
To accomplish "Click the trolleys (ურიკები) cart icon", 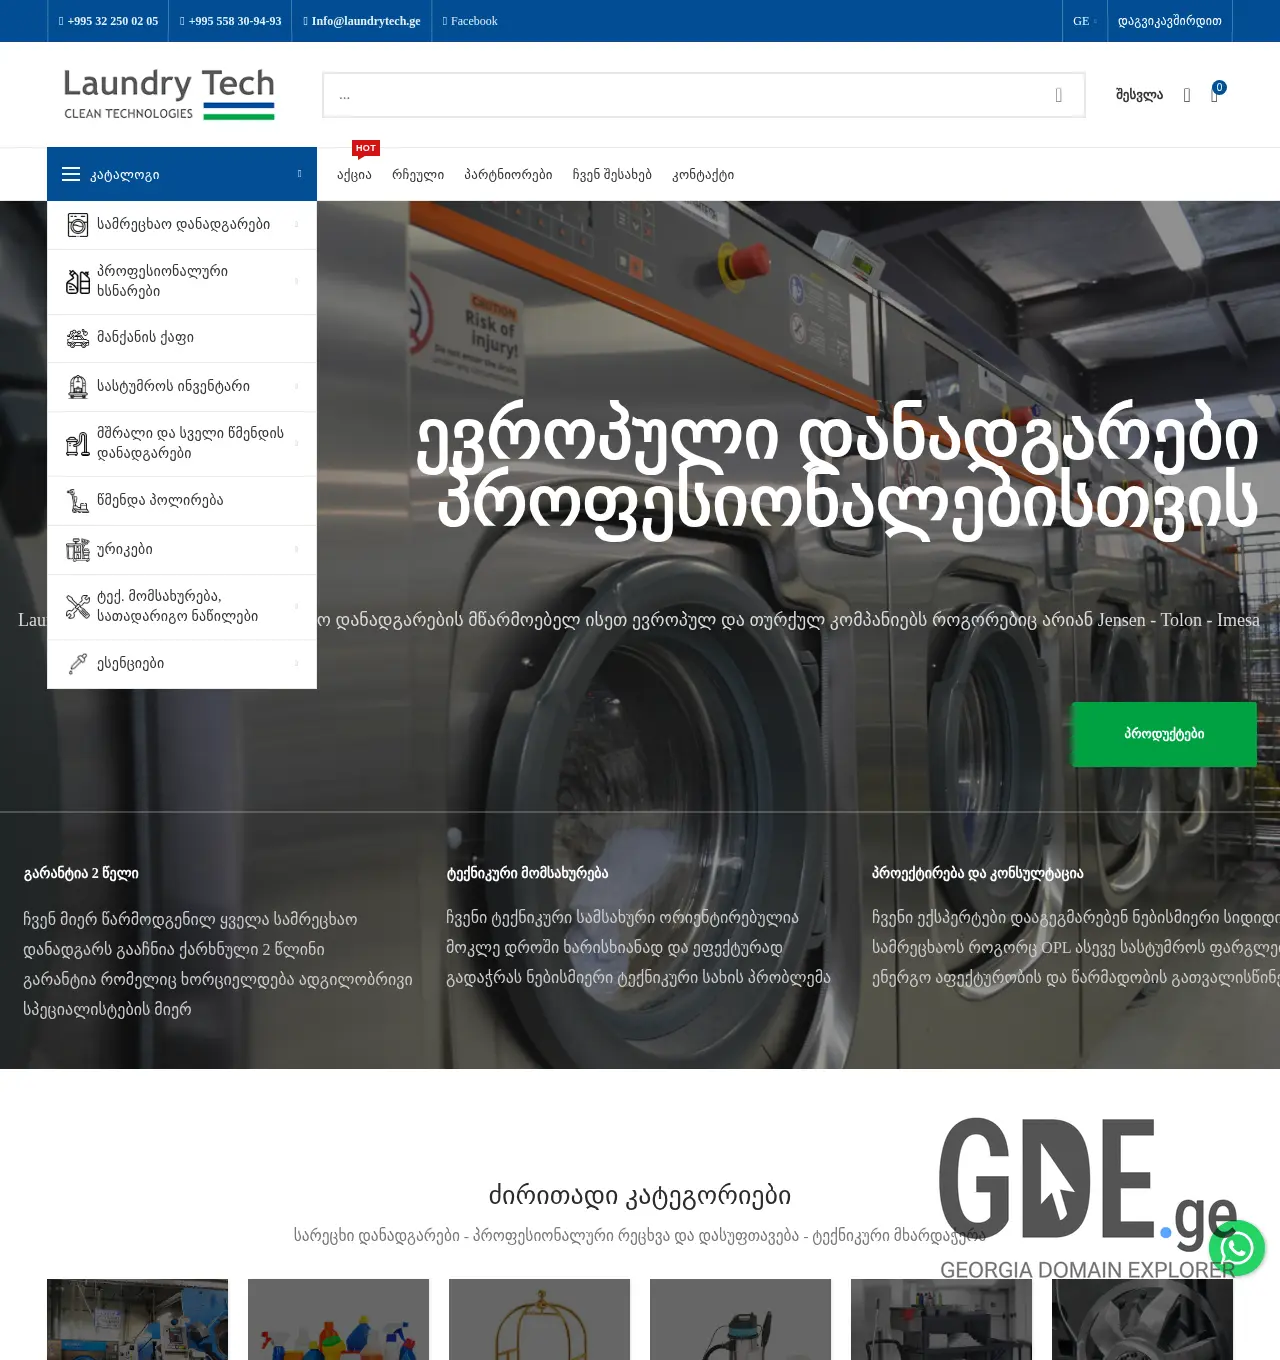I will tap(78, 549).
